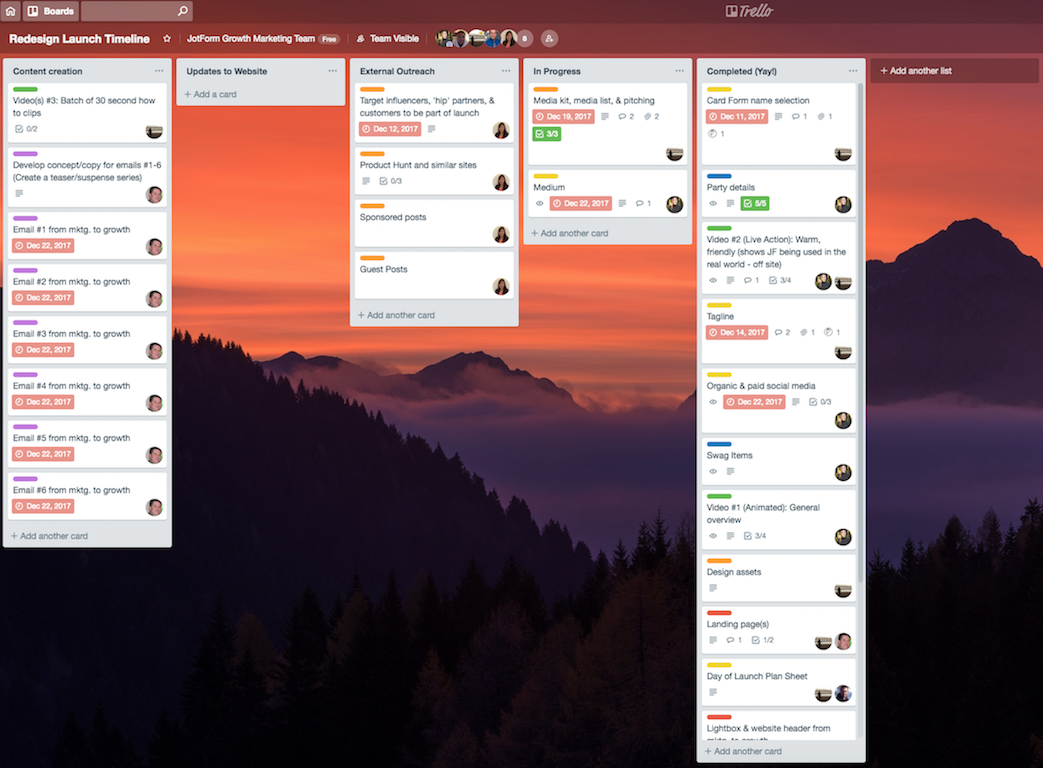Open the Email #2 from mktg. to growth card
The width and height of the screenshot is (1043, 768).
(x=87, y=287)
